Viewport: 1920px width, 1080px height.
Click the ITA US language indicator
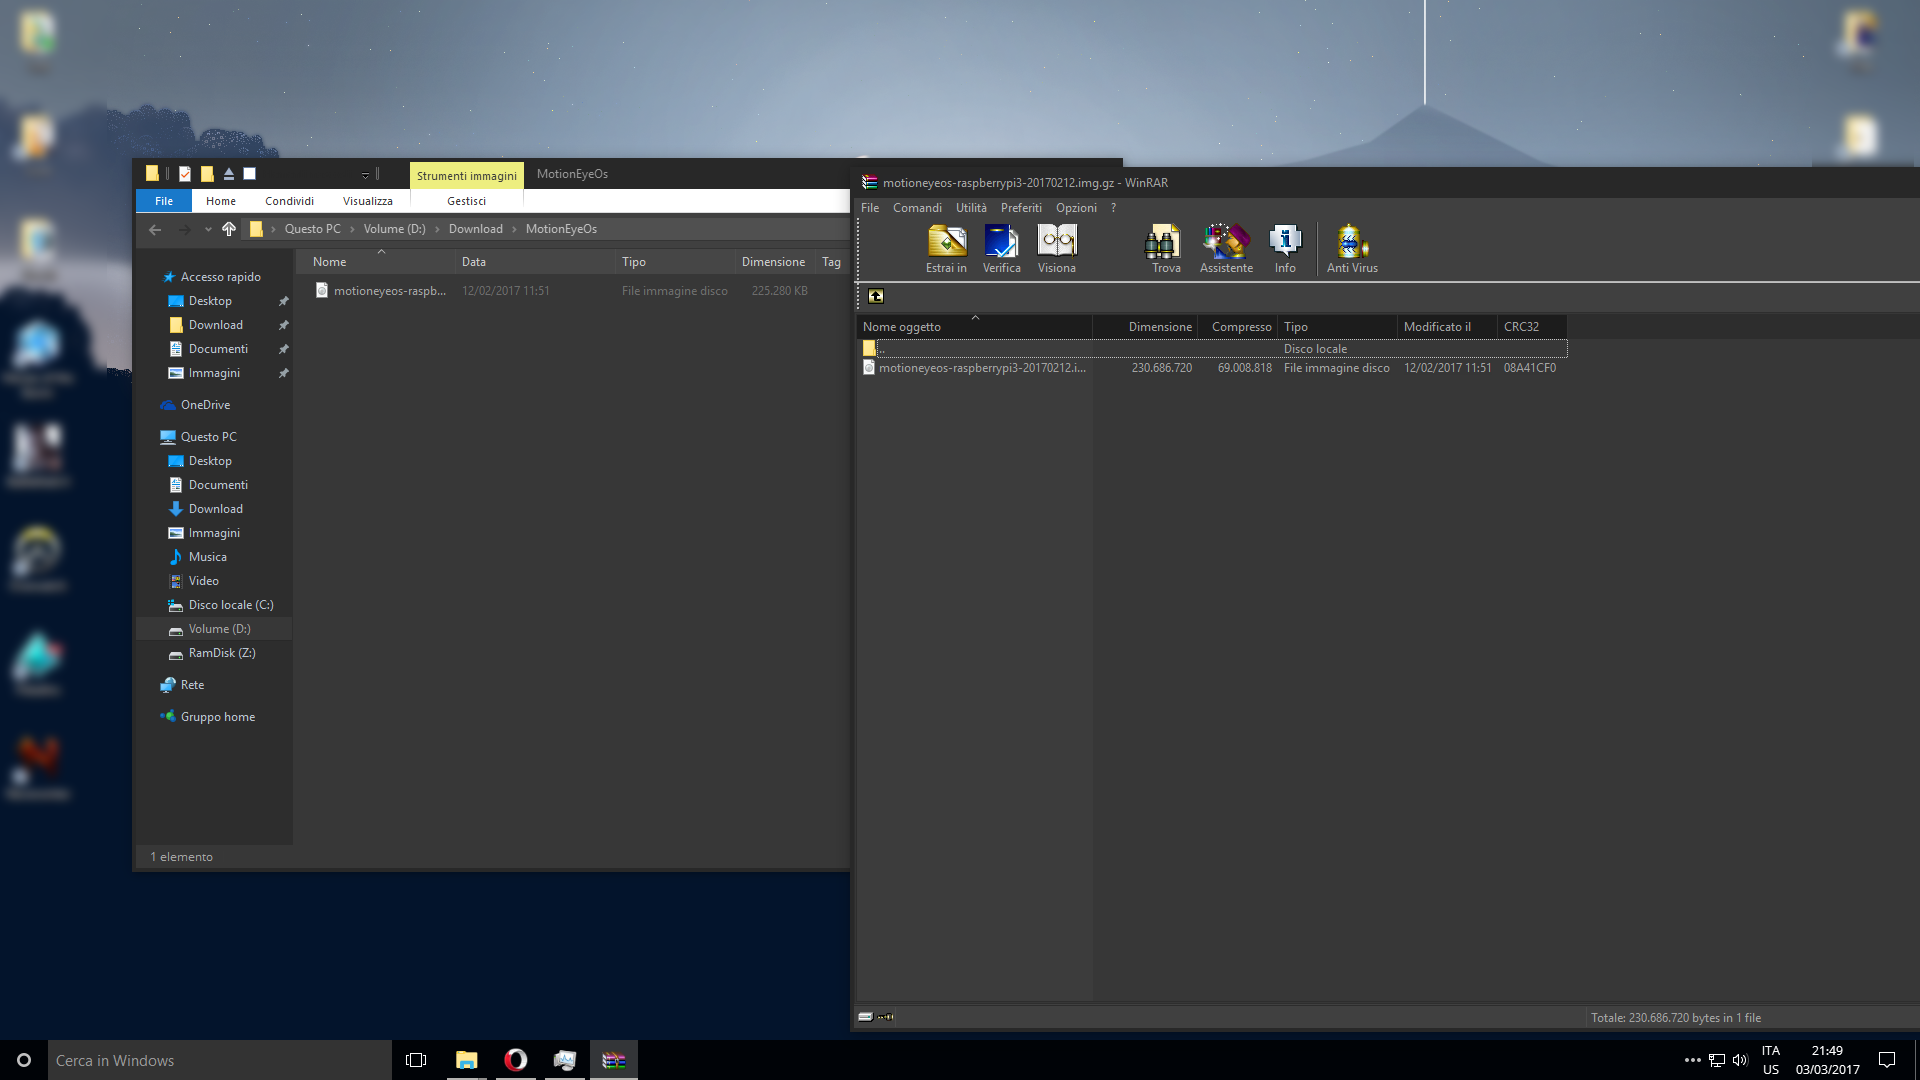(1770, 1060)
